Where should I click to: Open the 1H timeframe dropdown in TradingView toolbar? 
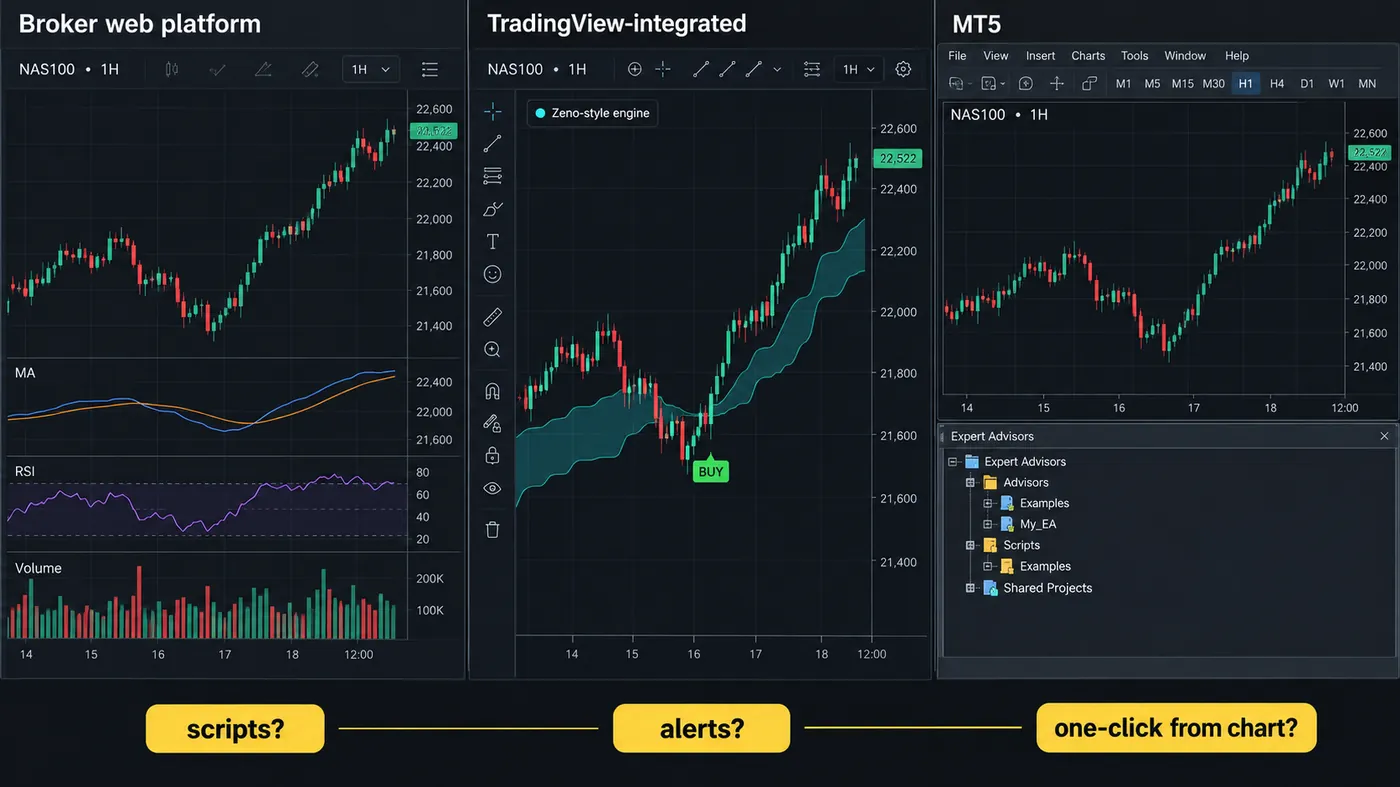858,69
